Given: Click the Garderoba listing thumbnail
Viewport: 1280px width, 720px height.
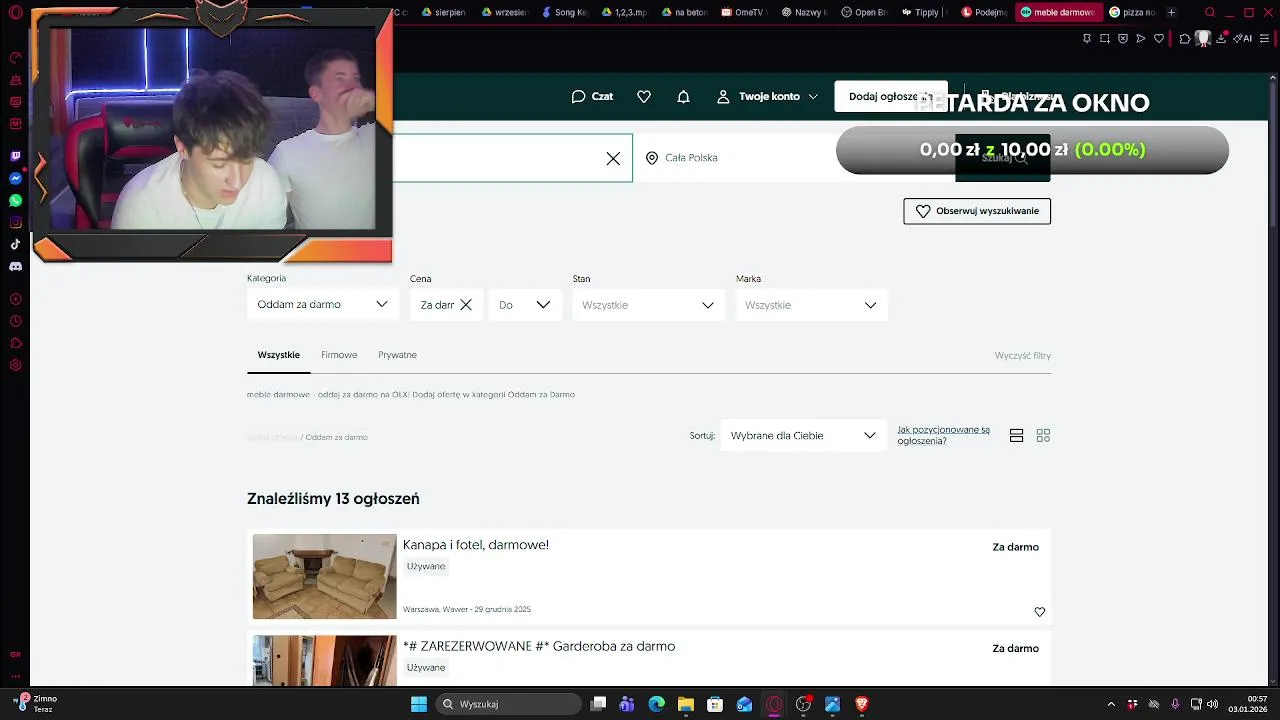Looking at the screenshot, I should click(324, 661).
